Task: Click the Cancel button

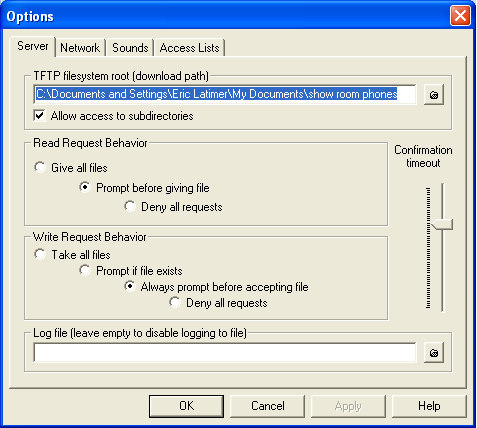Action: point(268,406)
